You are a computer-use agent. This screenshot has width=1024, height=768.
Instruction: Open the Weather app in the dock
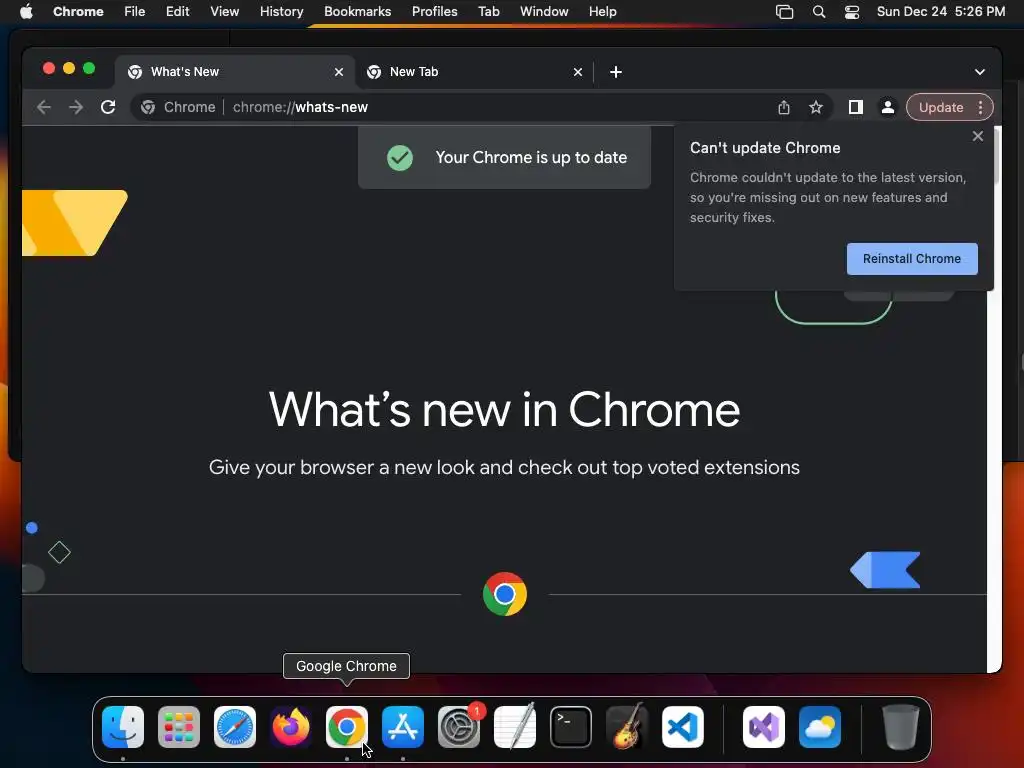coord(820,727)
